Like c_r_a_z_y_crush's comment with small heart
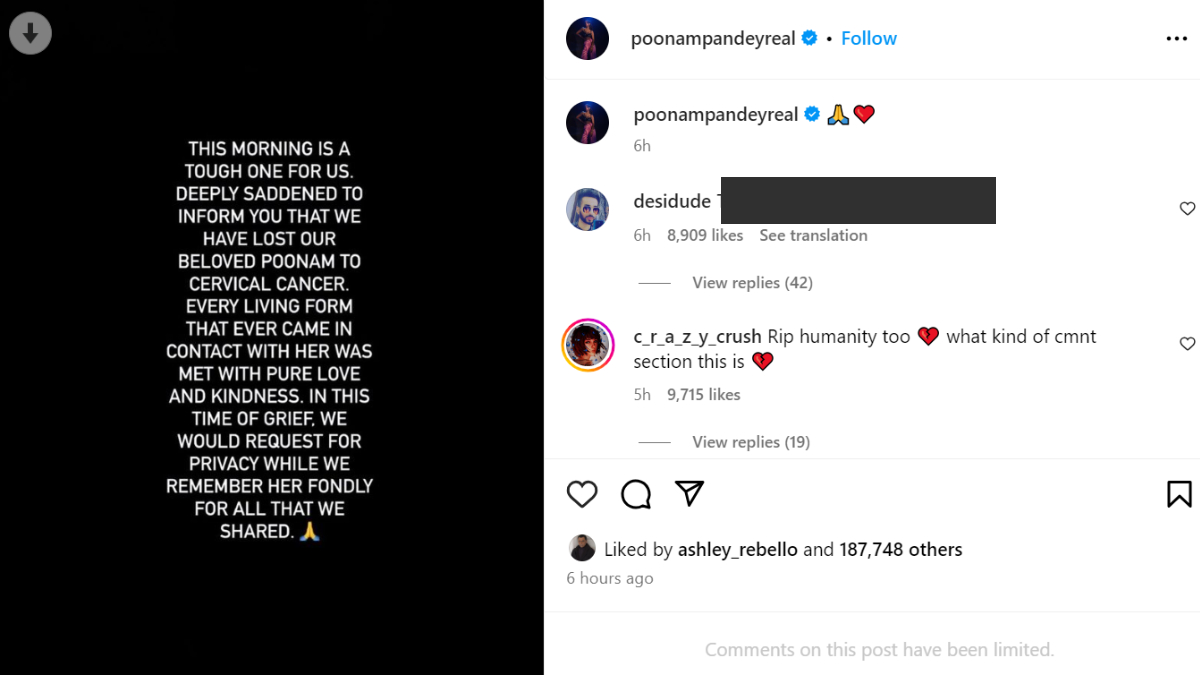Viewport: 1200px width, 675px height. click(1187, 344)
